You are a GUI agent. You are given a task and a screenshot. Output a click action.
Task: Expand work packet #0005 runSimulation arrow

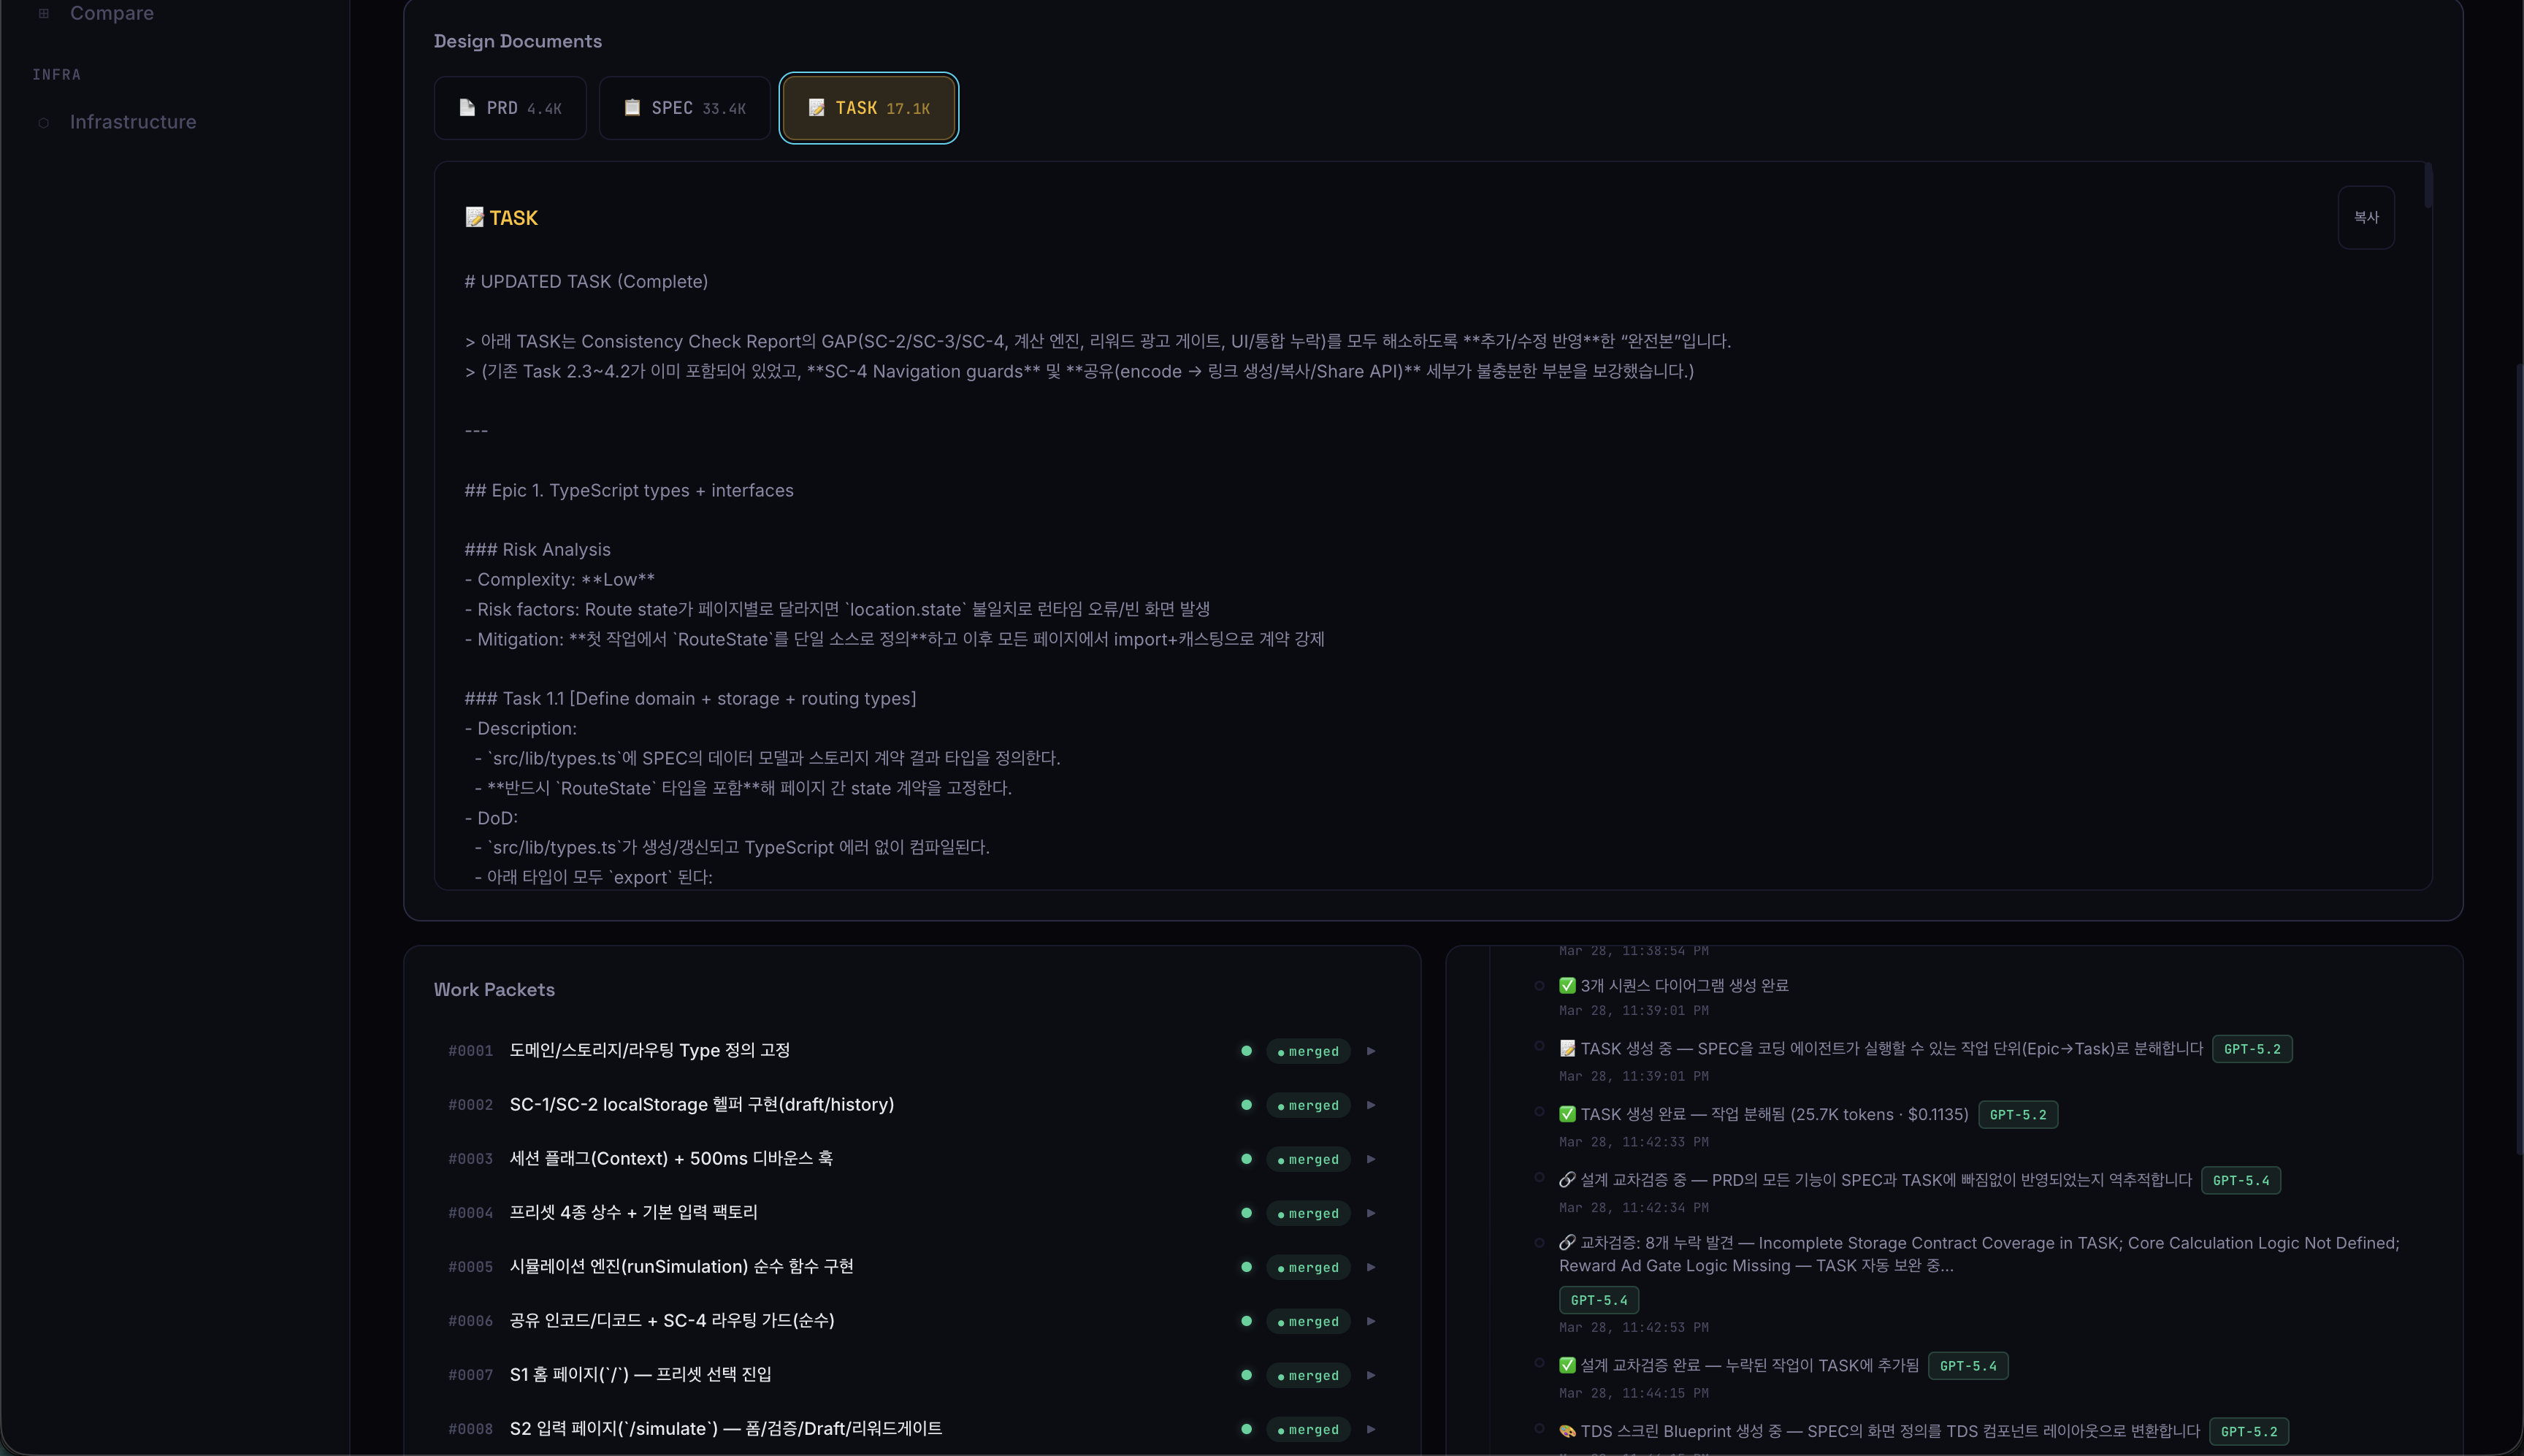click(x=1371, y=1267)
